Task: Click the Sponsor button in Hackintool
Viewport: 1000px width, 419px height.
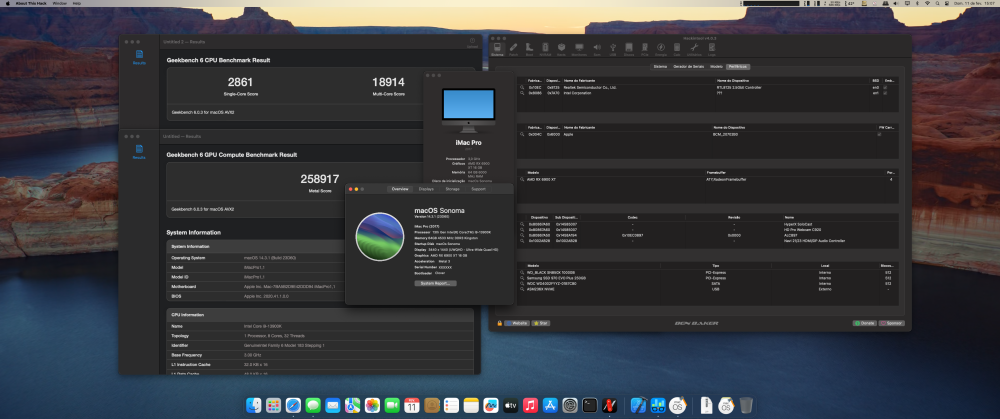Action: click(892, 323)
